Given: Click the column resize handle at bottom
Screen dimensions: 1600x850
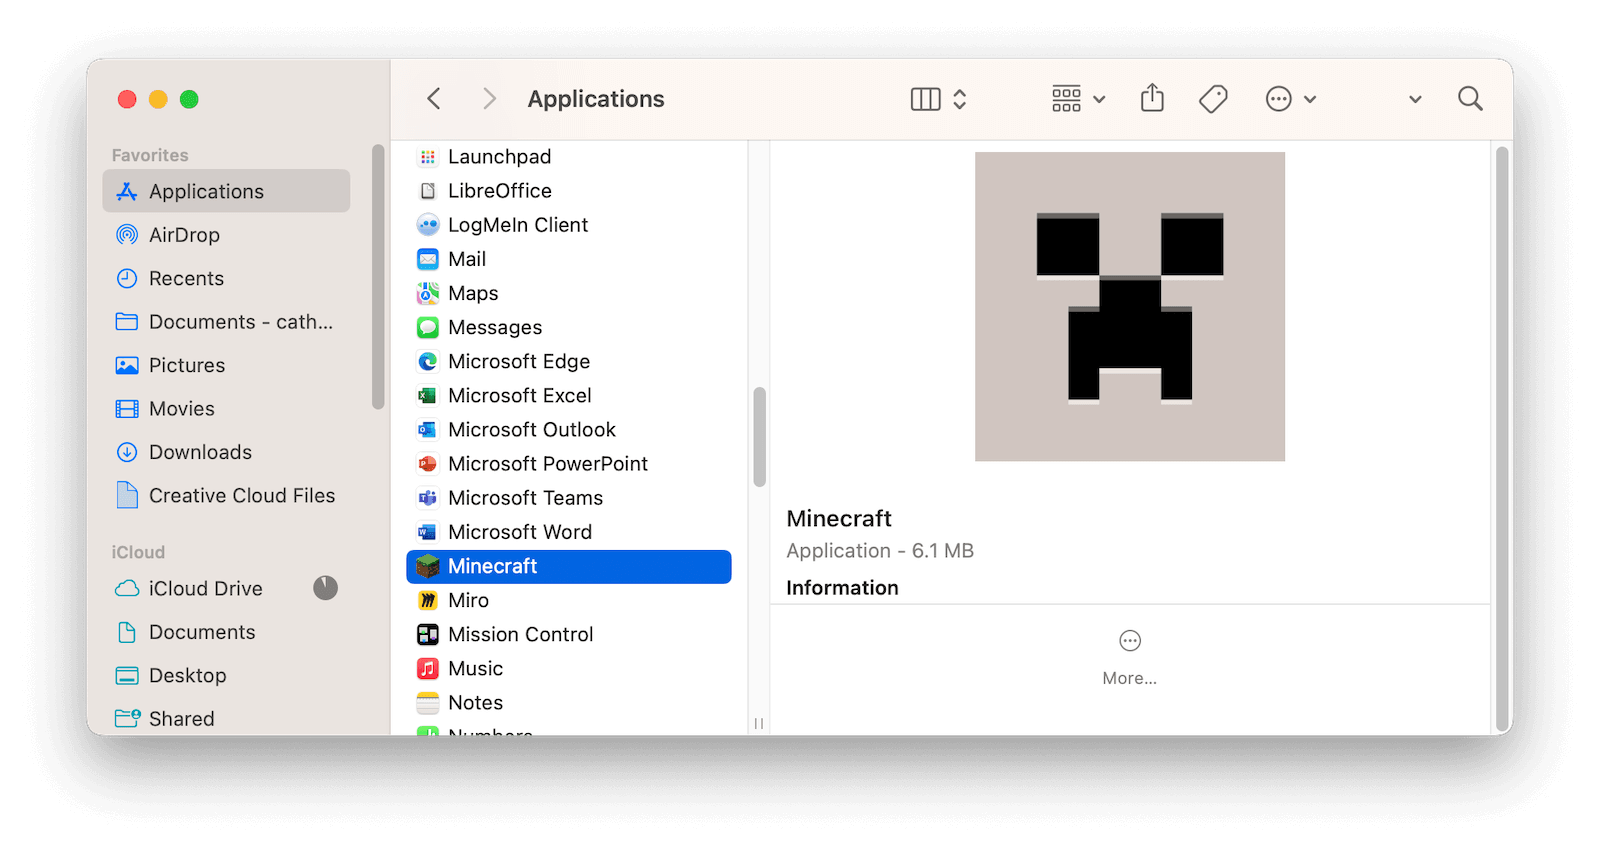Looking at the screenshot, I should pyautogui.click(x=759, y=723).
